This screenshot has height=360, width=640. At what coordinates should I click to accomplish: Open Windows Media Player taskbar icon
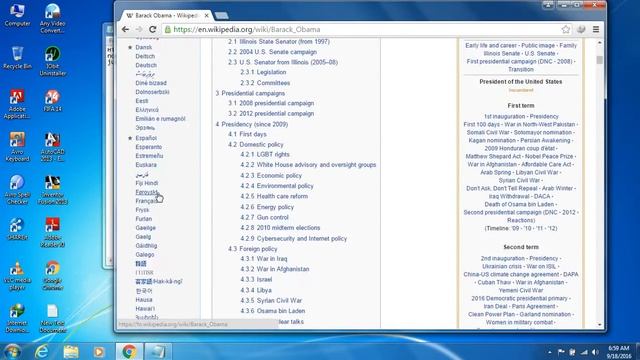(x=99, y=351)
